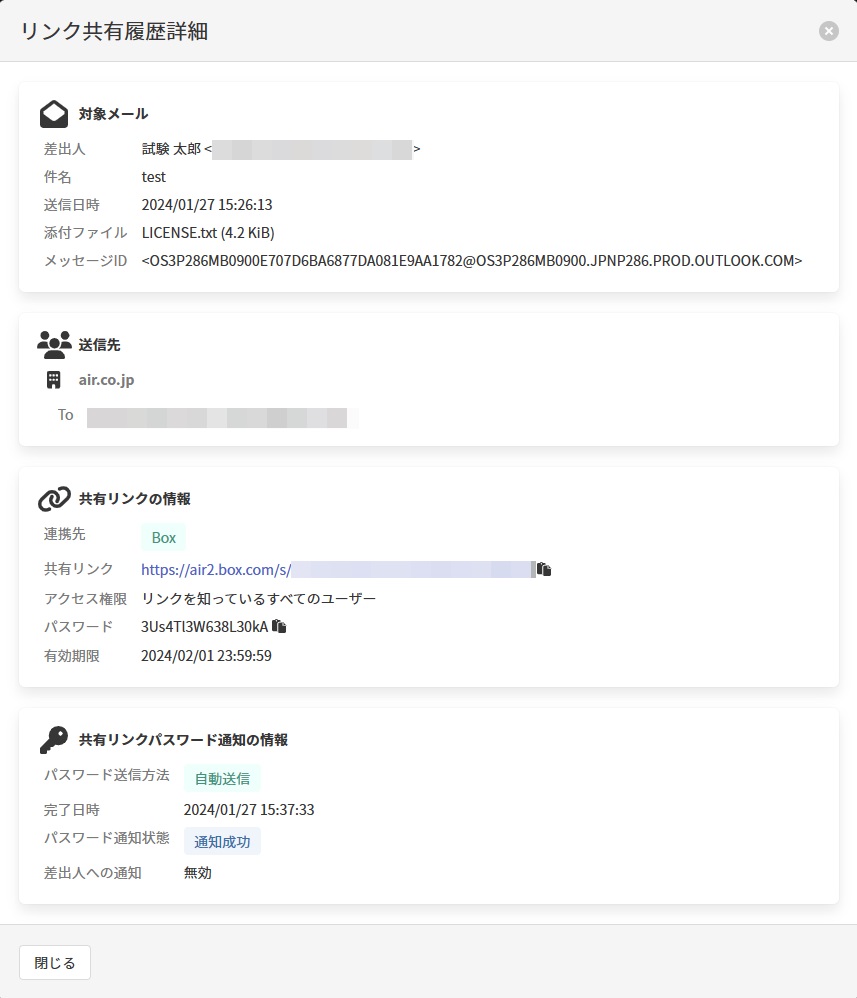Click the 通知成功 status badge
Screen dimensions: 857x998
click(x=222, y=841)
